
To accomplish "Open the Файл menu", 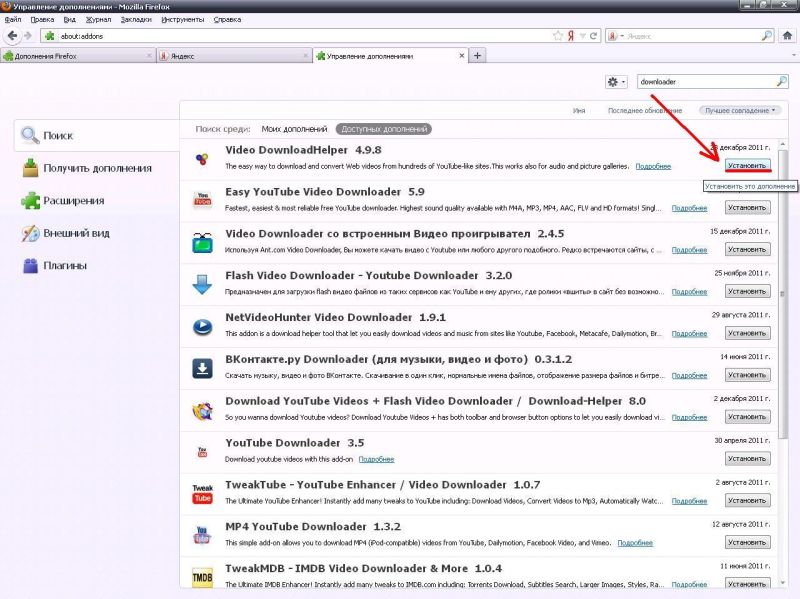I will [x=13, y=19].
